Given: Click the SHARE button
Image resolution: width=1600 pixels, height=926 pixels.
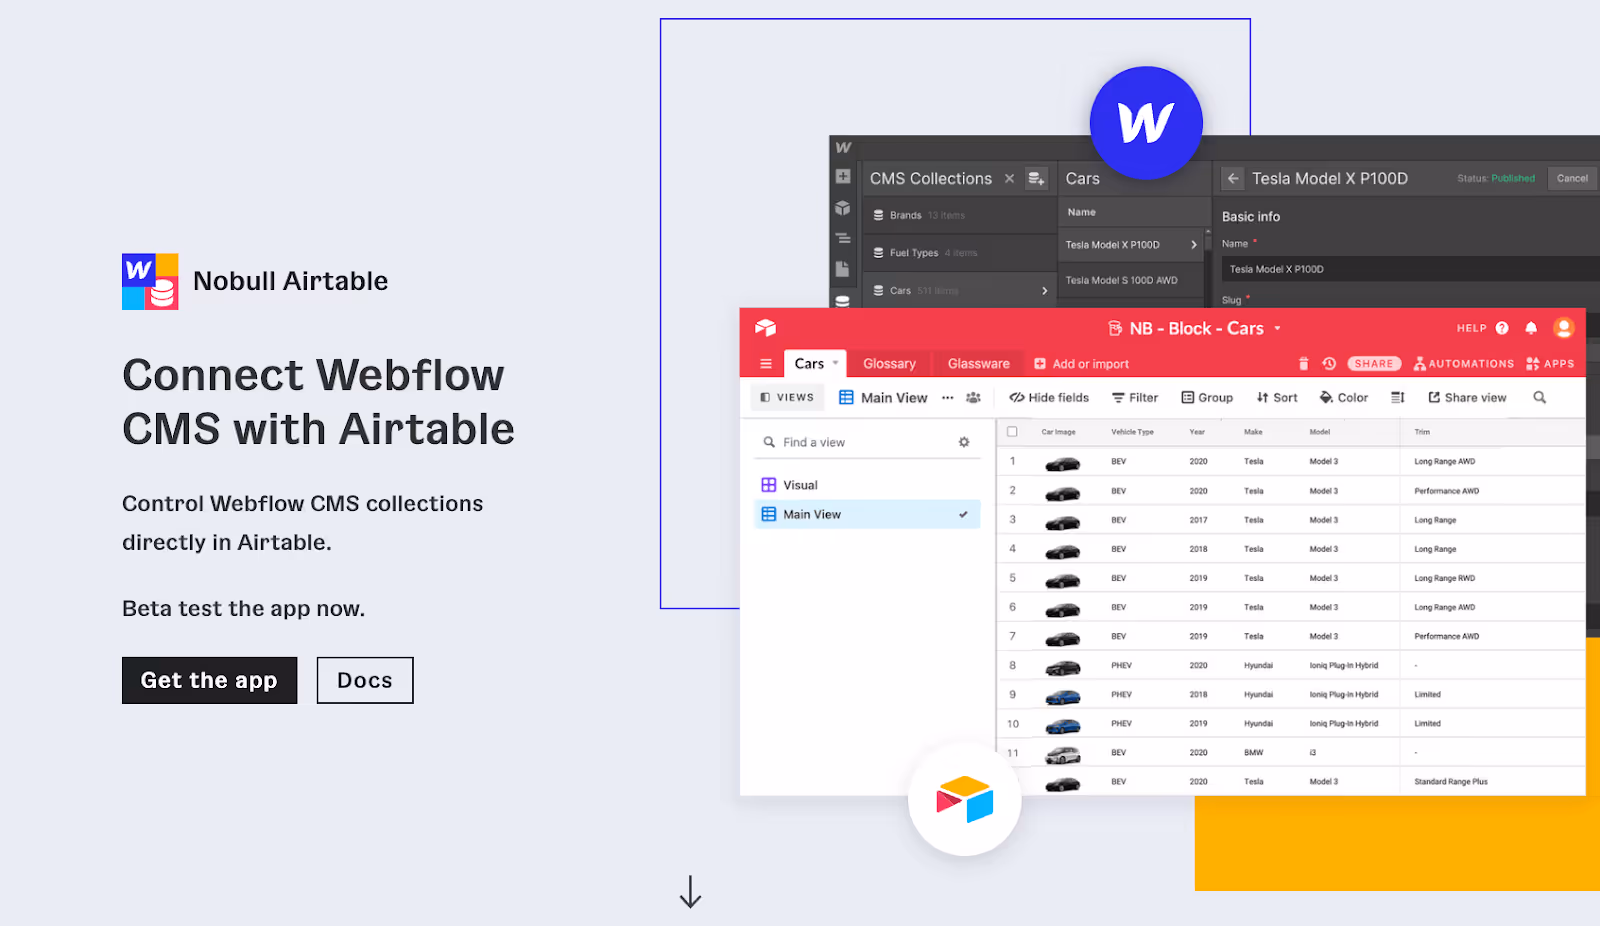Looking at the screenshot, I should tap(1374, 364).
